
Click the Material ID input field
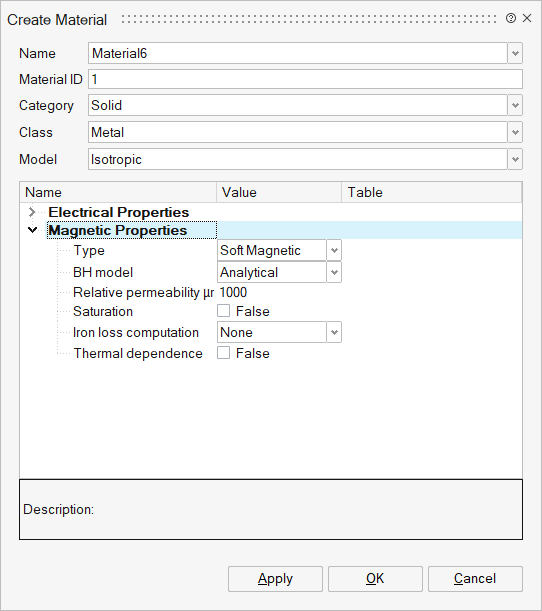coord(305,79)
